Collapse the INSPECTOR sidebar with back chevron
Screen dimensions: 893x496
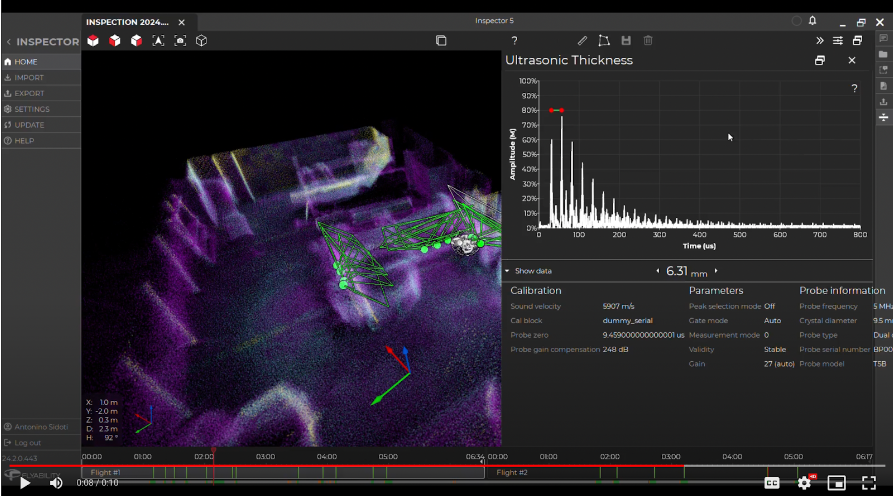pyautogui.click(x=9, y=42)
